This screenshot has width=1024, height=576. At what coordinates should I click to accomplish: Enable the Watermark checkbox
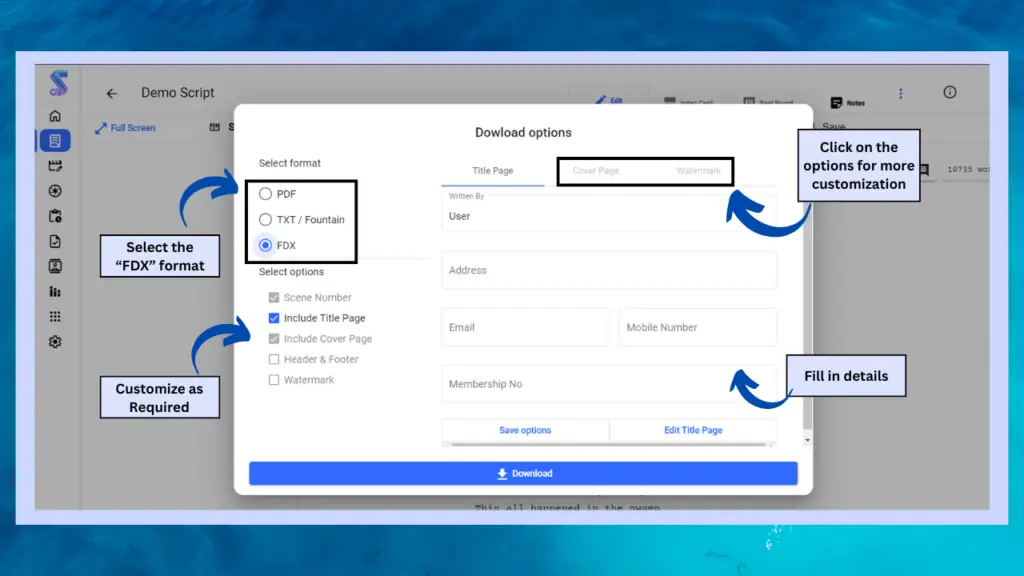[x=274, y=380]
